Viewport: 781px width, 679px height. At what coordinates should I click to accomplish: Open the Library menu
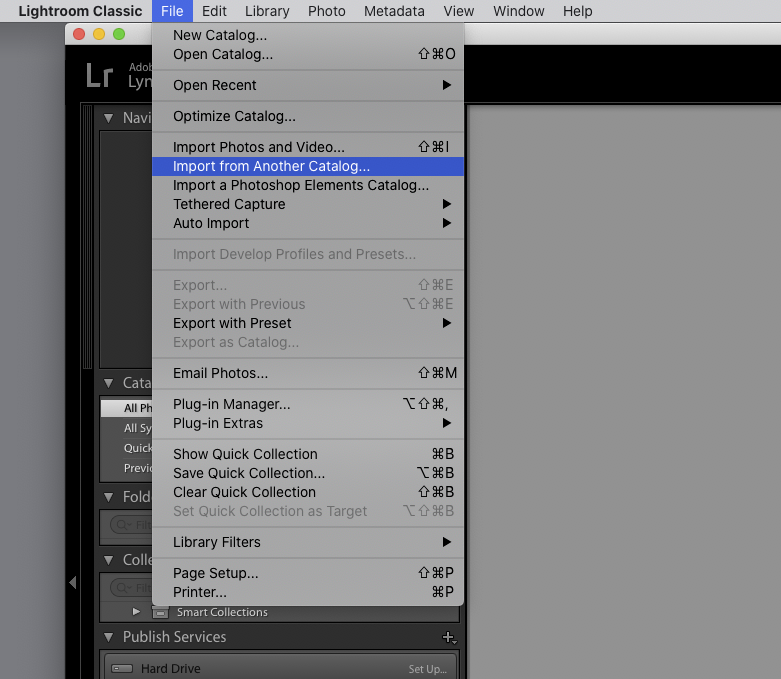click(x=267, y=11)
